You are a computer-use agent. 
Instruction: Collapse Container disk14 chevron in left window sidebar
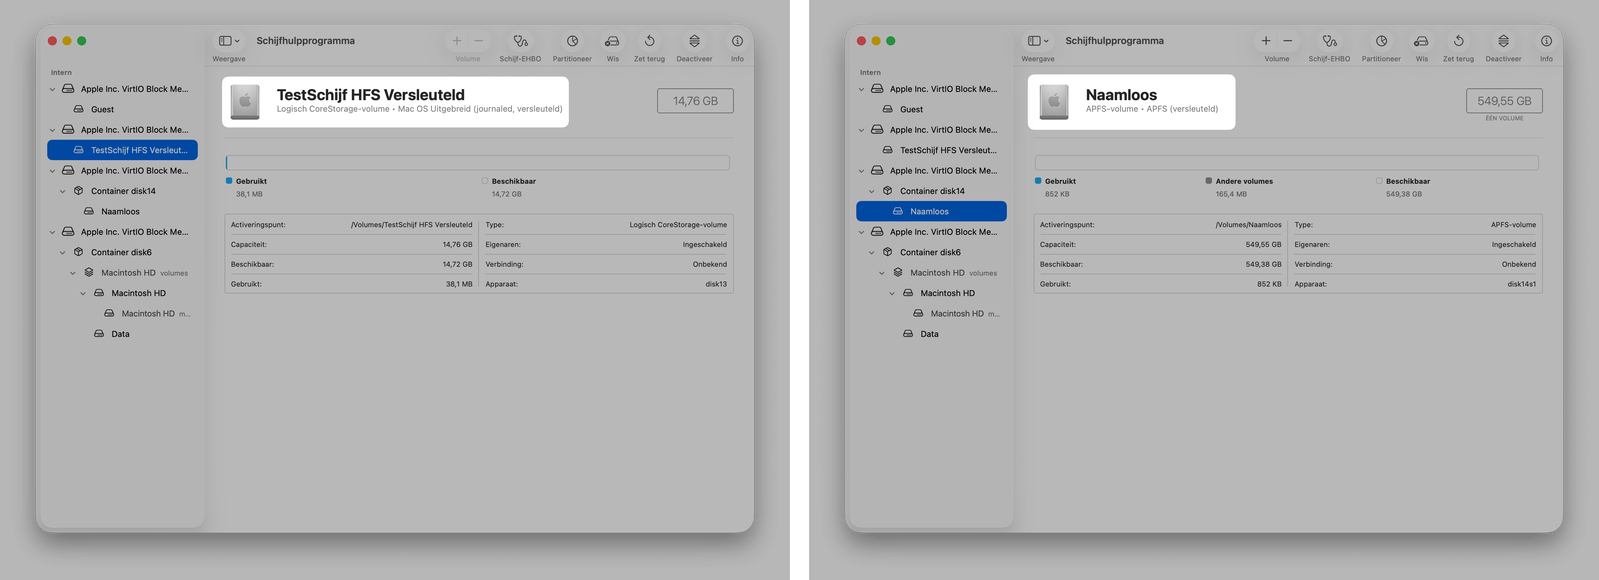point(63,191)
